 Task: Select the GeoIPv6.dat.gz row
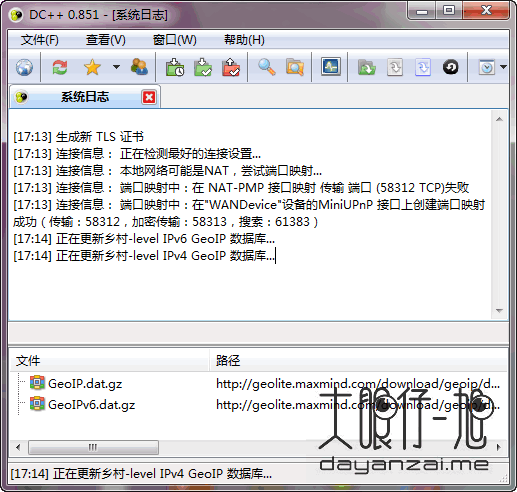pyautogui.click(x=258, y=404)
